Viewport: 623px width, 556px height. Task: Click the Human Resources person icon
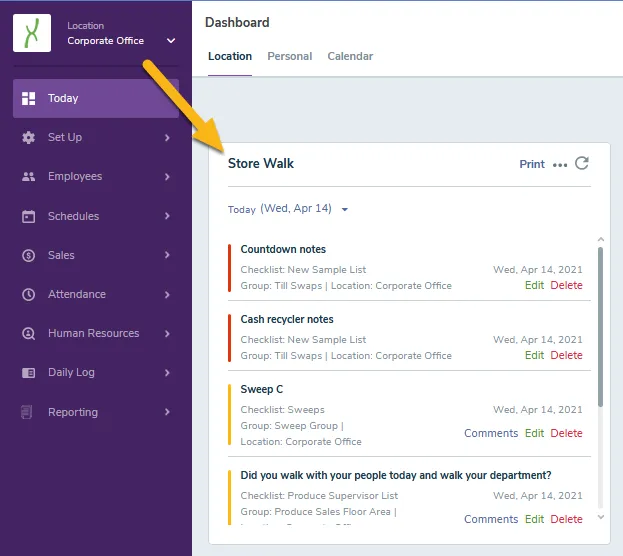(28, 333)
